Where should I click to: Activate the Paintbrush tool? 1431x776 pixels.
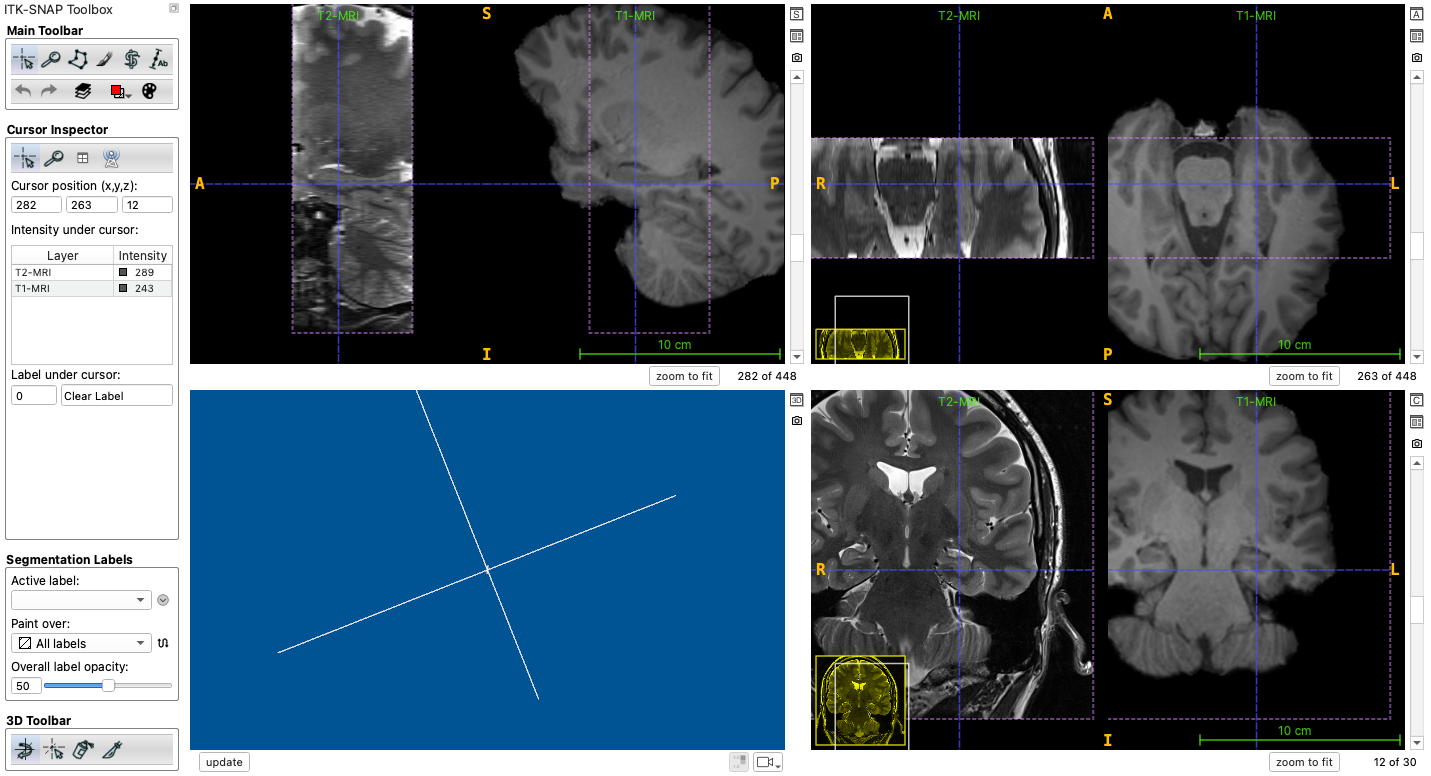coord(105,60)
